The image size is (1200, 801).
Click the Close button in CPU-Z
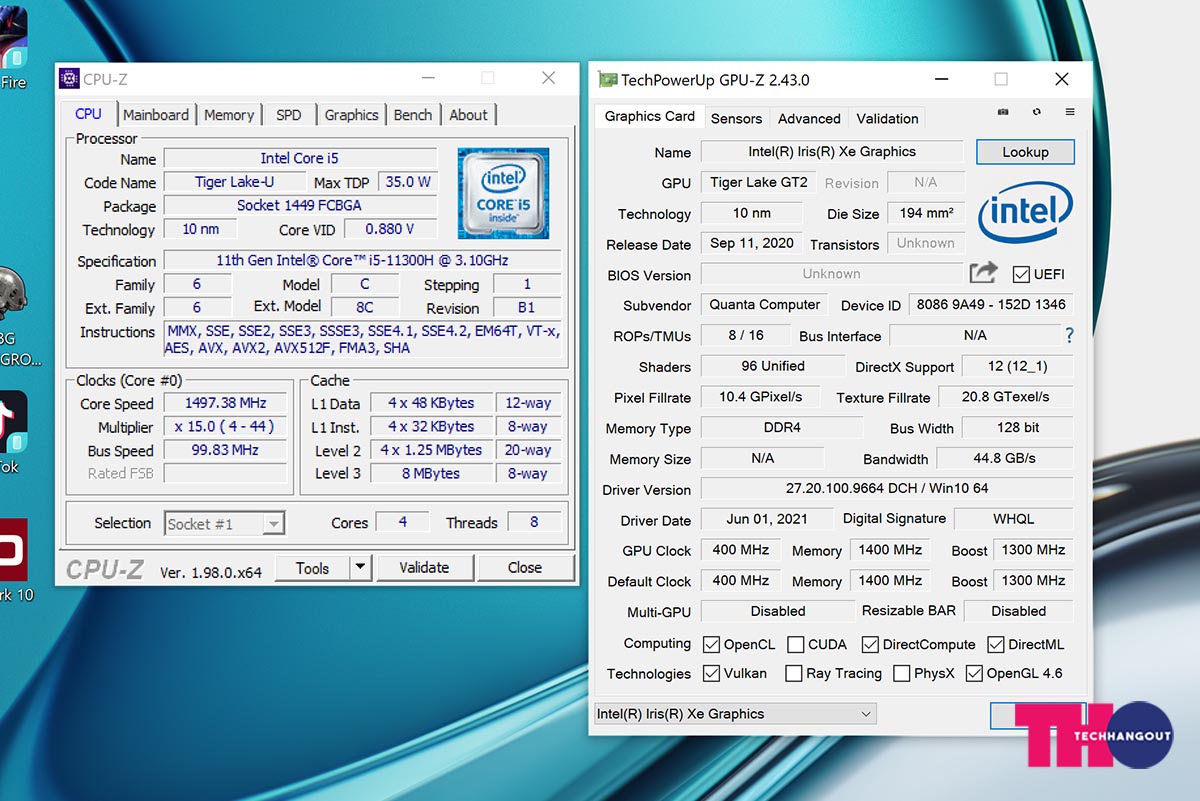525,568
